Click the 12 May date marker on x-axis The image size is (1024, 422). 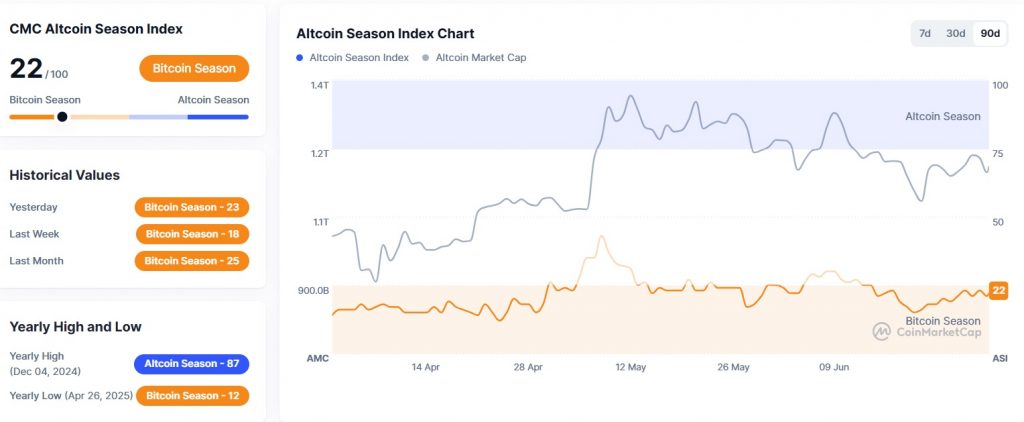tap(630, 367)
